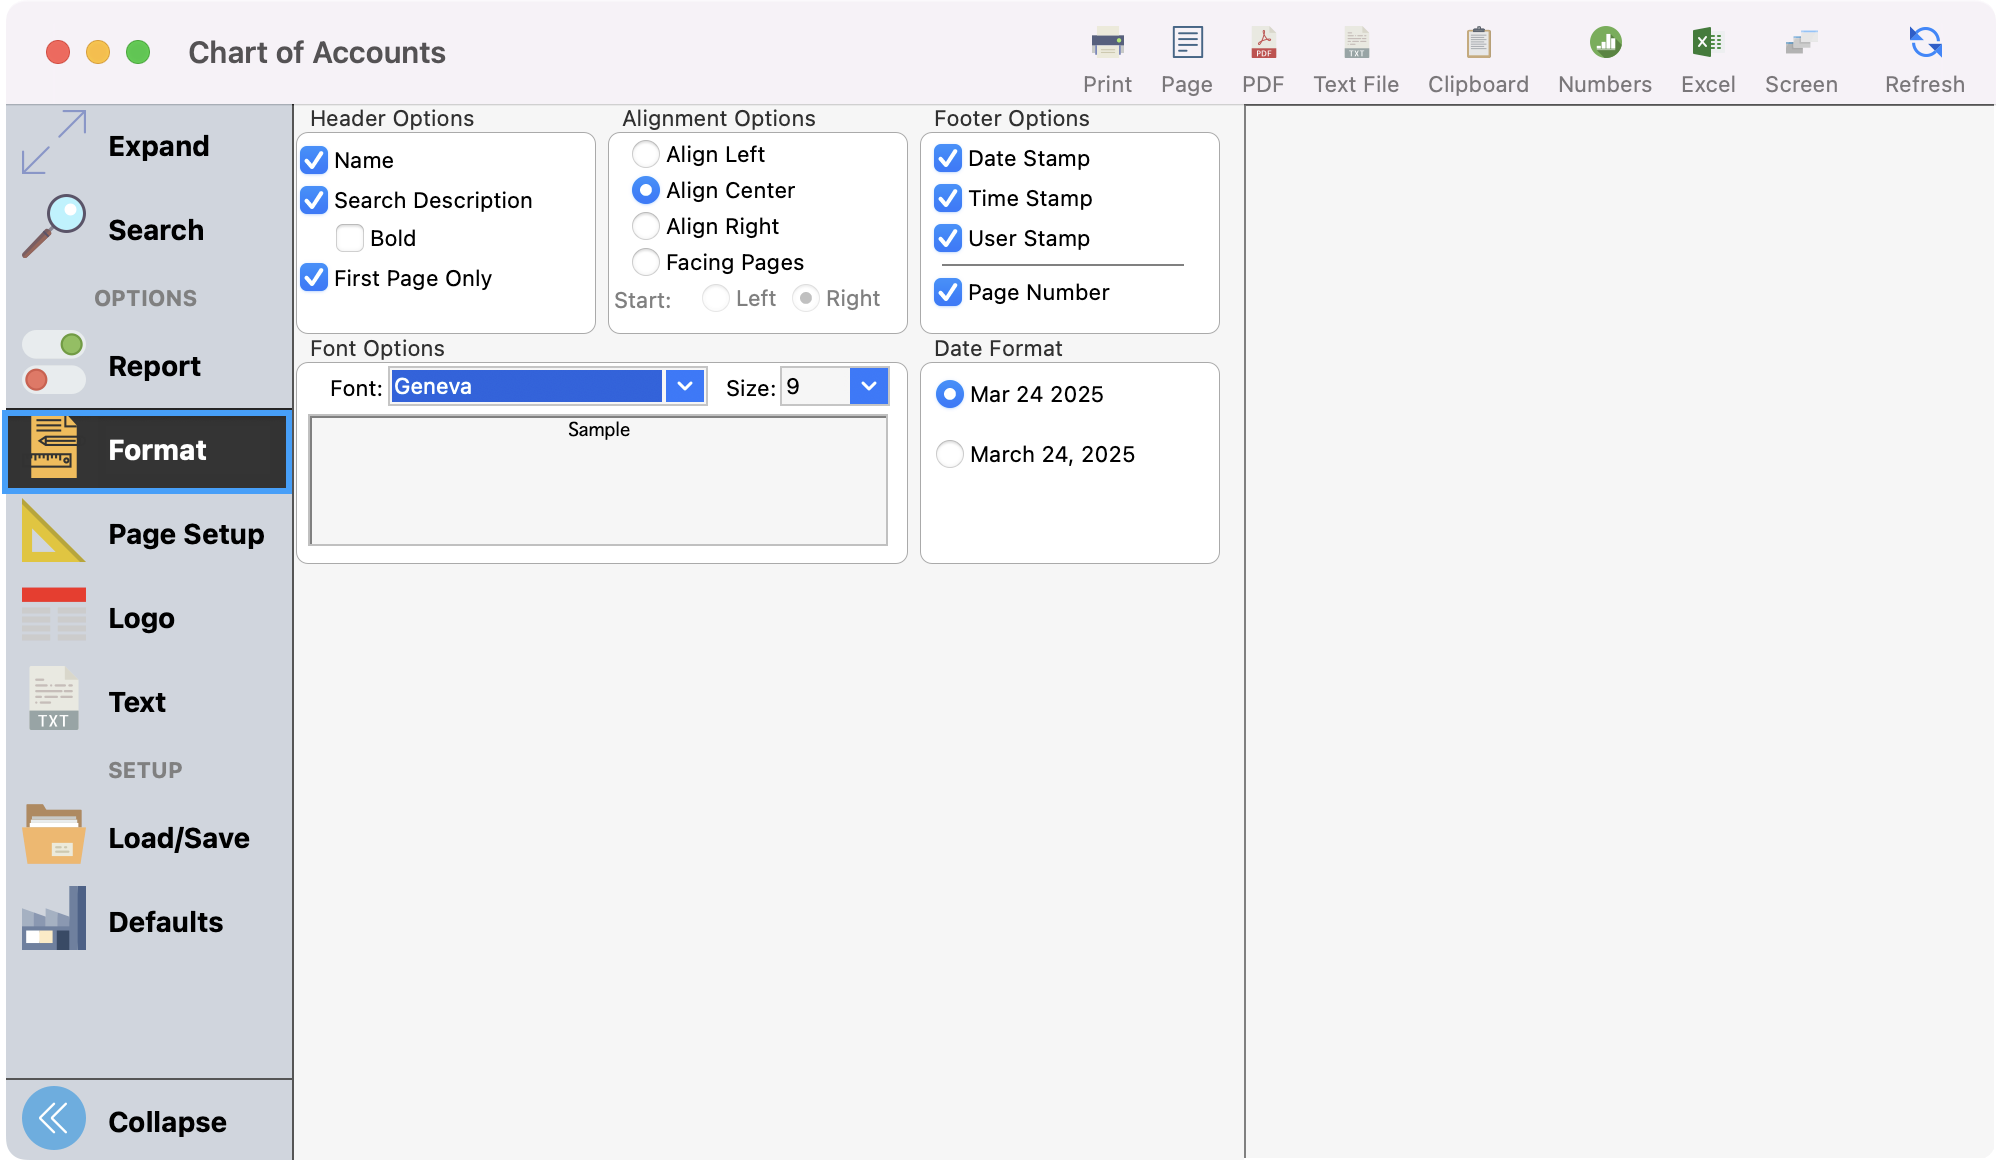1996x1160 pixels.
Task: Open the Text File export
Action: tap(1356, 44)
